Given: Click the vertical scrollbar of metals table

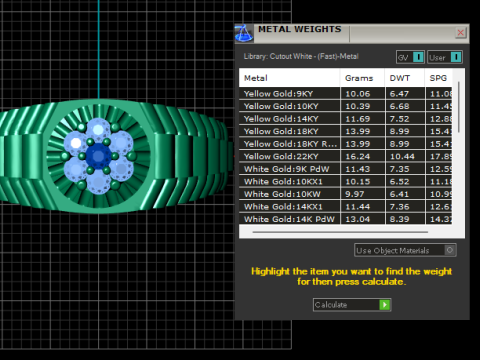Looking at the screenshot, I should tap(459, 107).
